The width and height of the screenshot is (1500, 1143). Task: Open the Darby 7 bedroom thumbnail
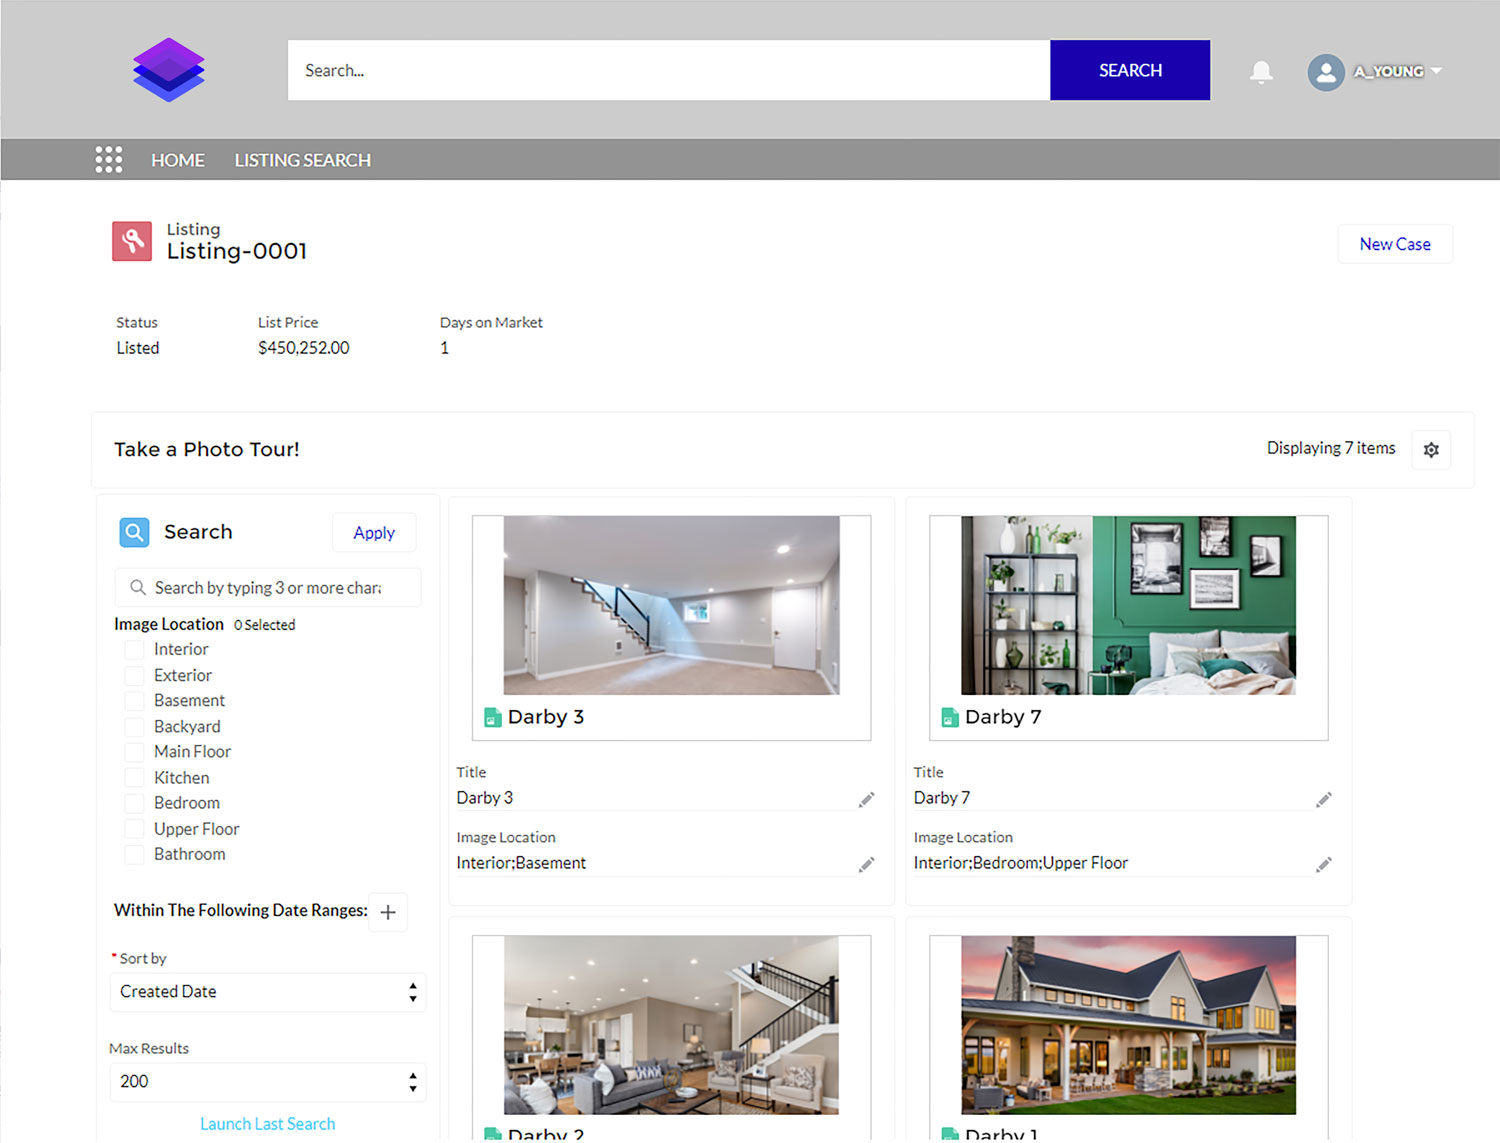[1128, 605]
